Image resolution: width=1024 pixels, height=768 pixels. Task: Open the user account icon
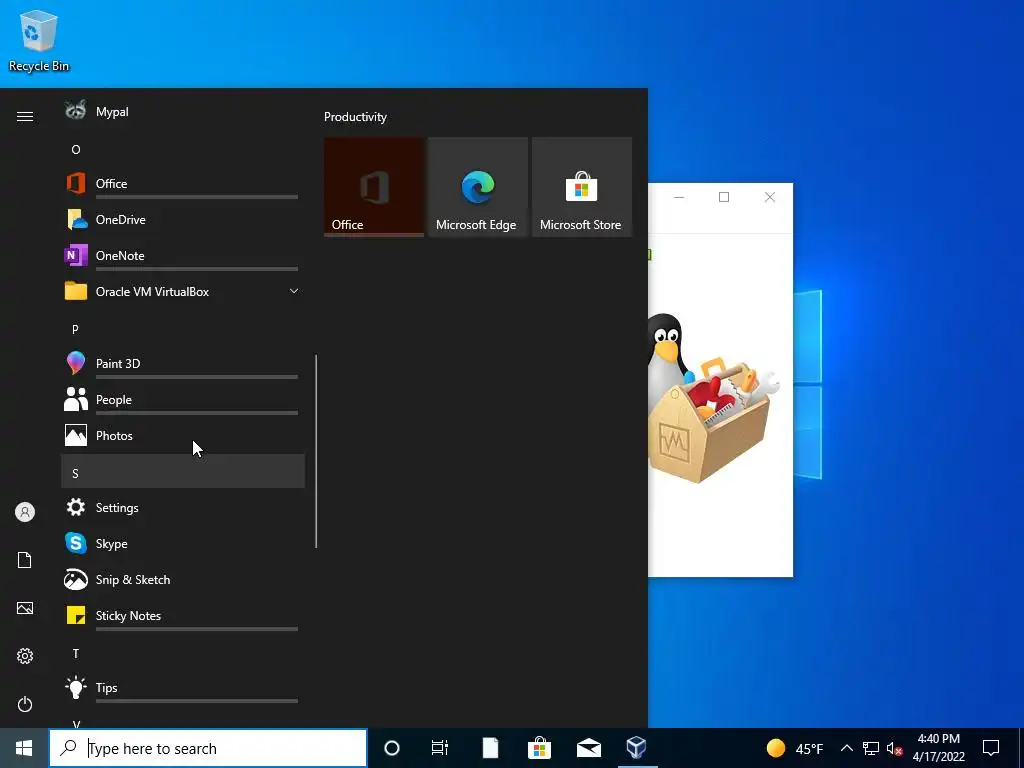[x=25, y=512]
